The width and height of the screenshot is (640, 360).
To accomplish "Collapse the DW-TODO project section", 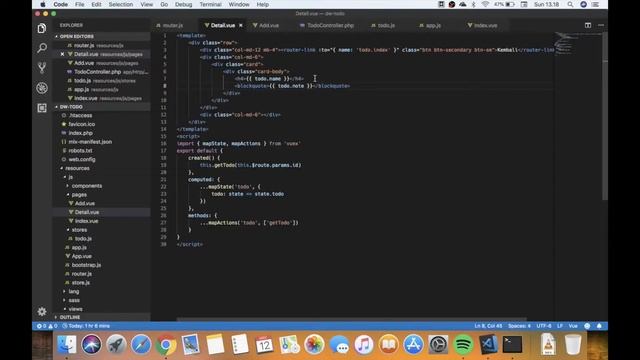I will (71, 107).
